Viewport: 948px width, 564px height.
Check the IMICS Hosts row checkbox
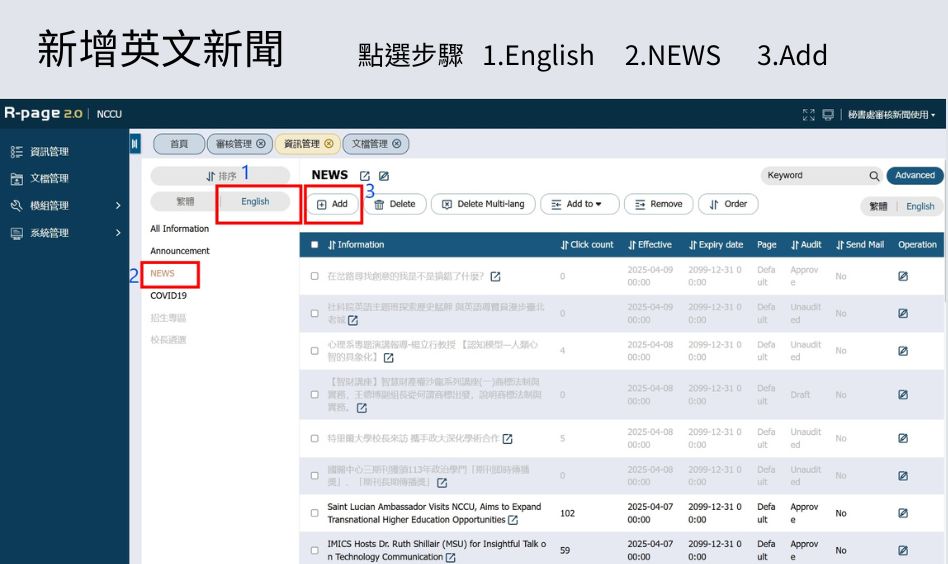(314, 551)
